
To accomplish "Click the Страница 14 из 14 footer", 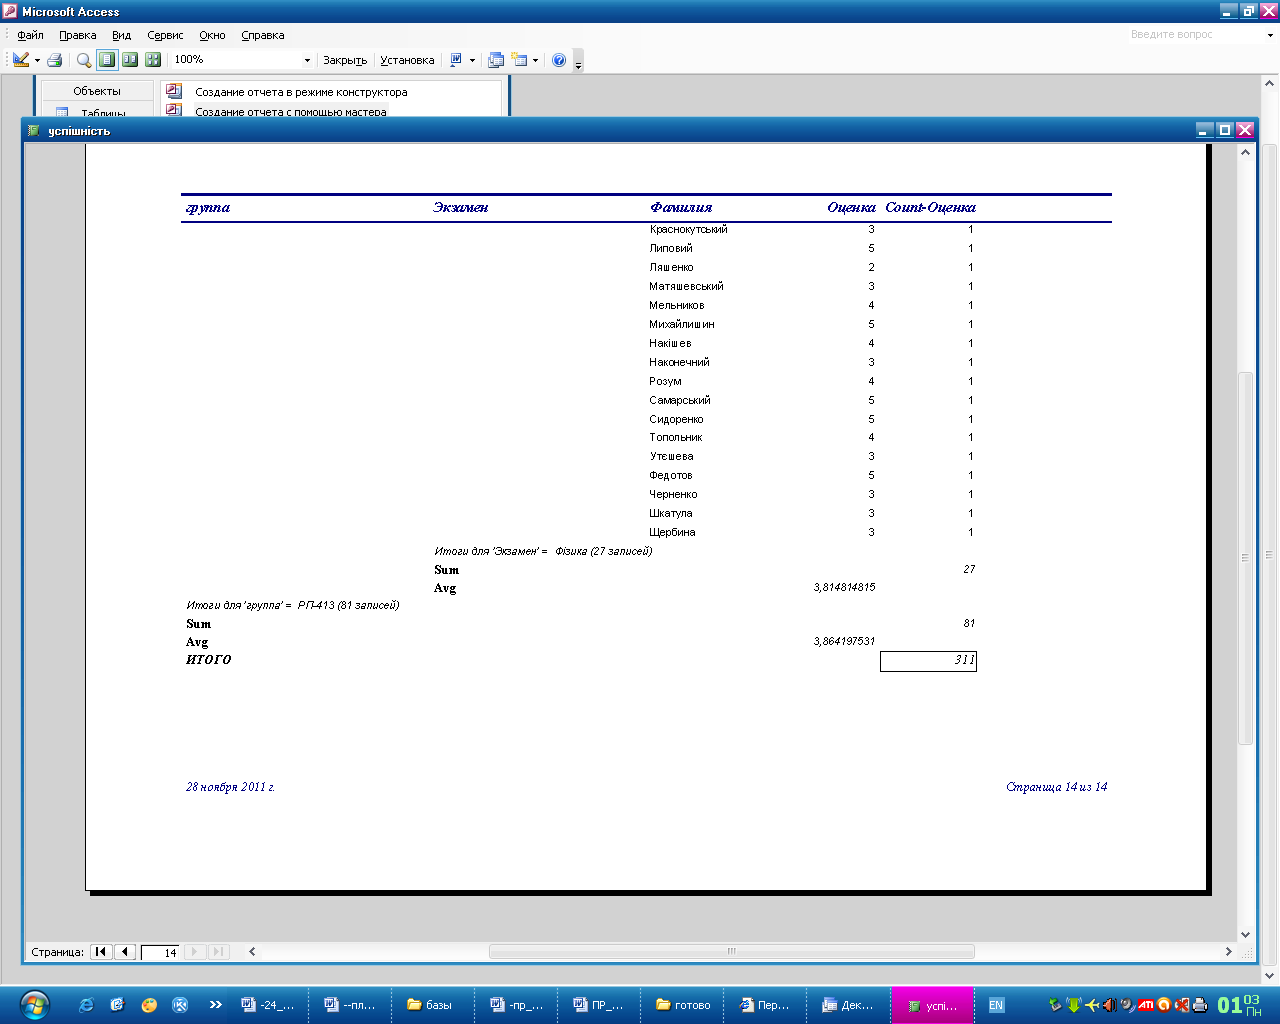I will (1056, 787).
